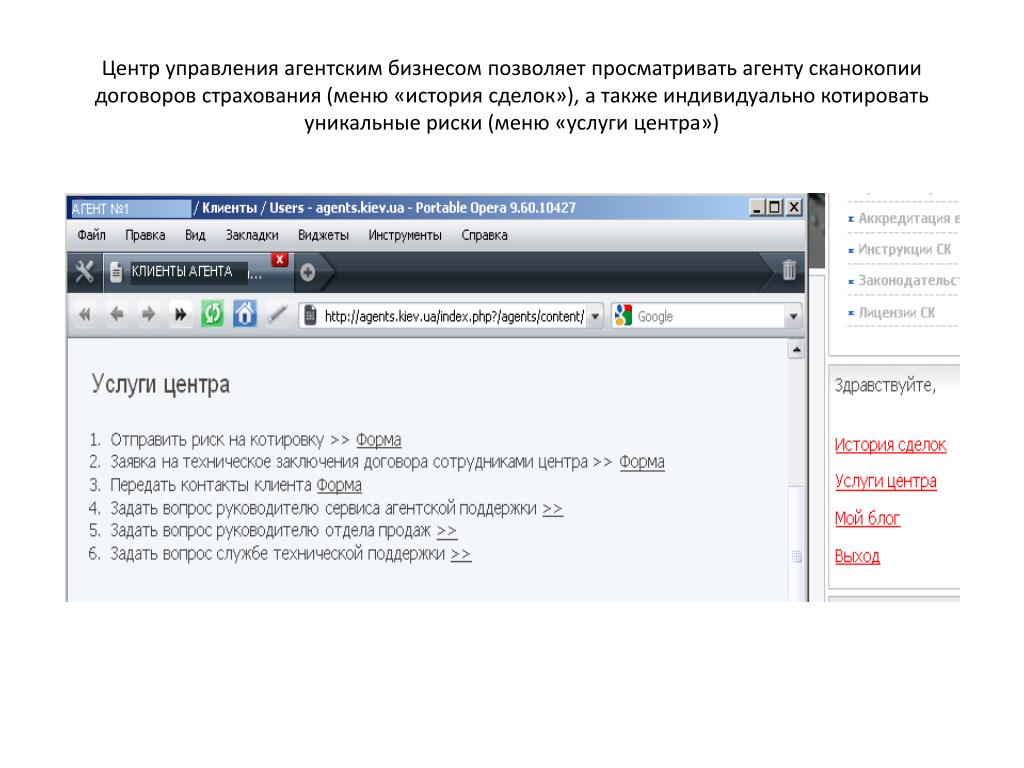This screenshot has width=1024, height=768.
Task: Close the КЛИЕНТЫ АГЕНТА tab with red X
Action: pos(280,260)
